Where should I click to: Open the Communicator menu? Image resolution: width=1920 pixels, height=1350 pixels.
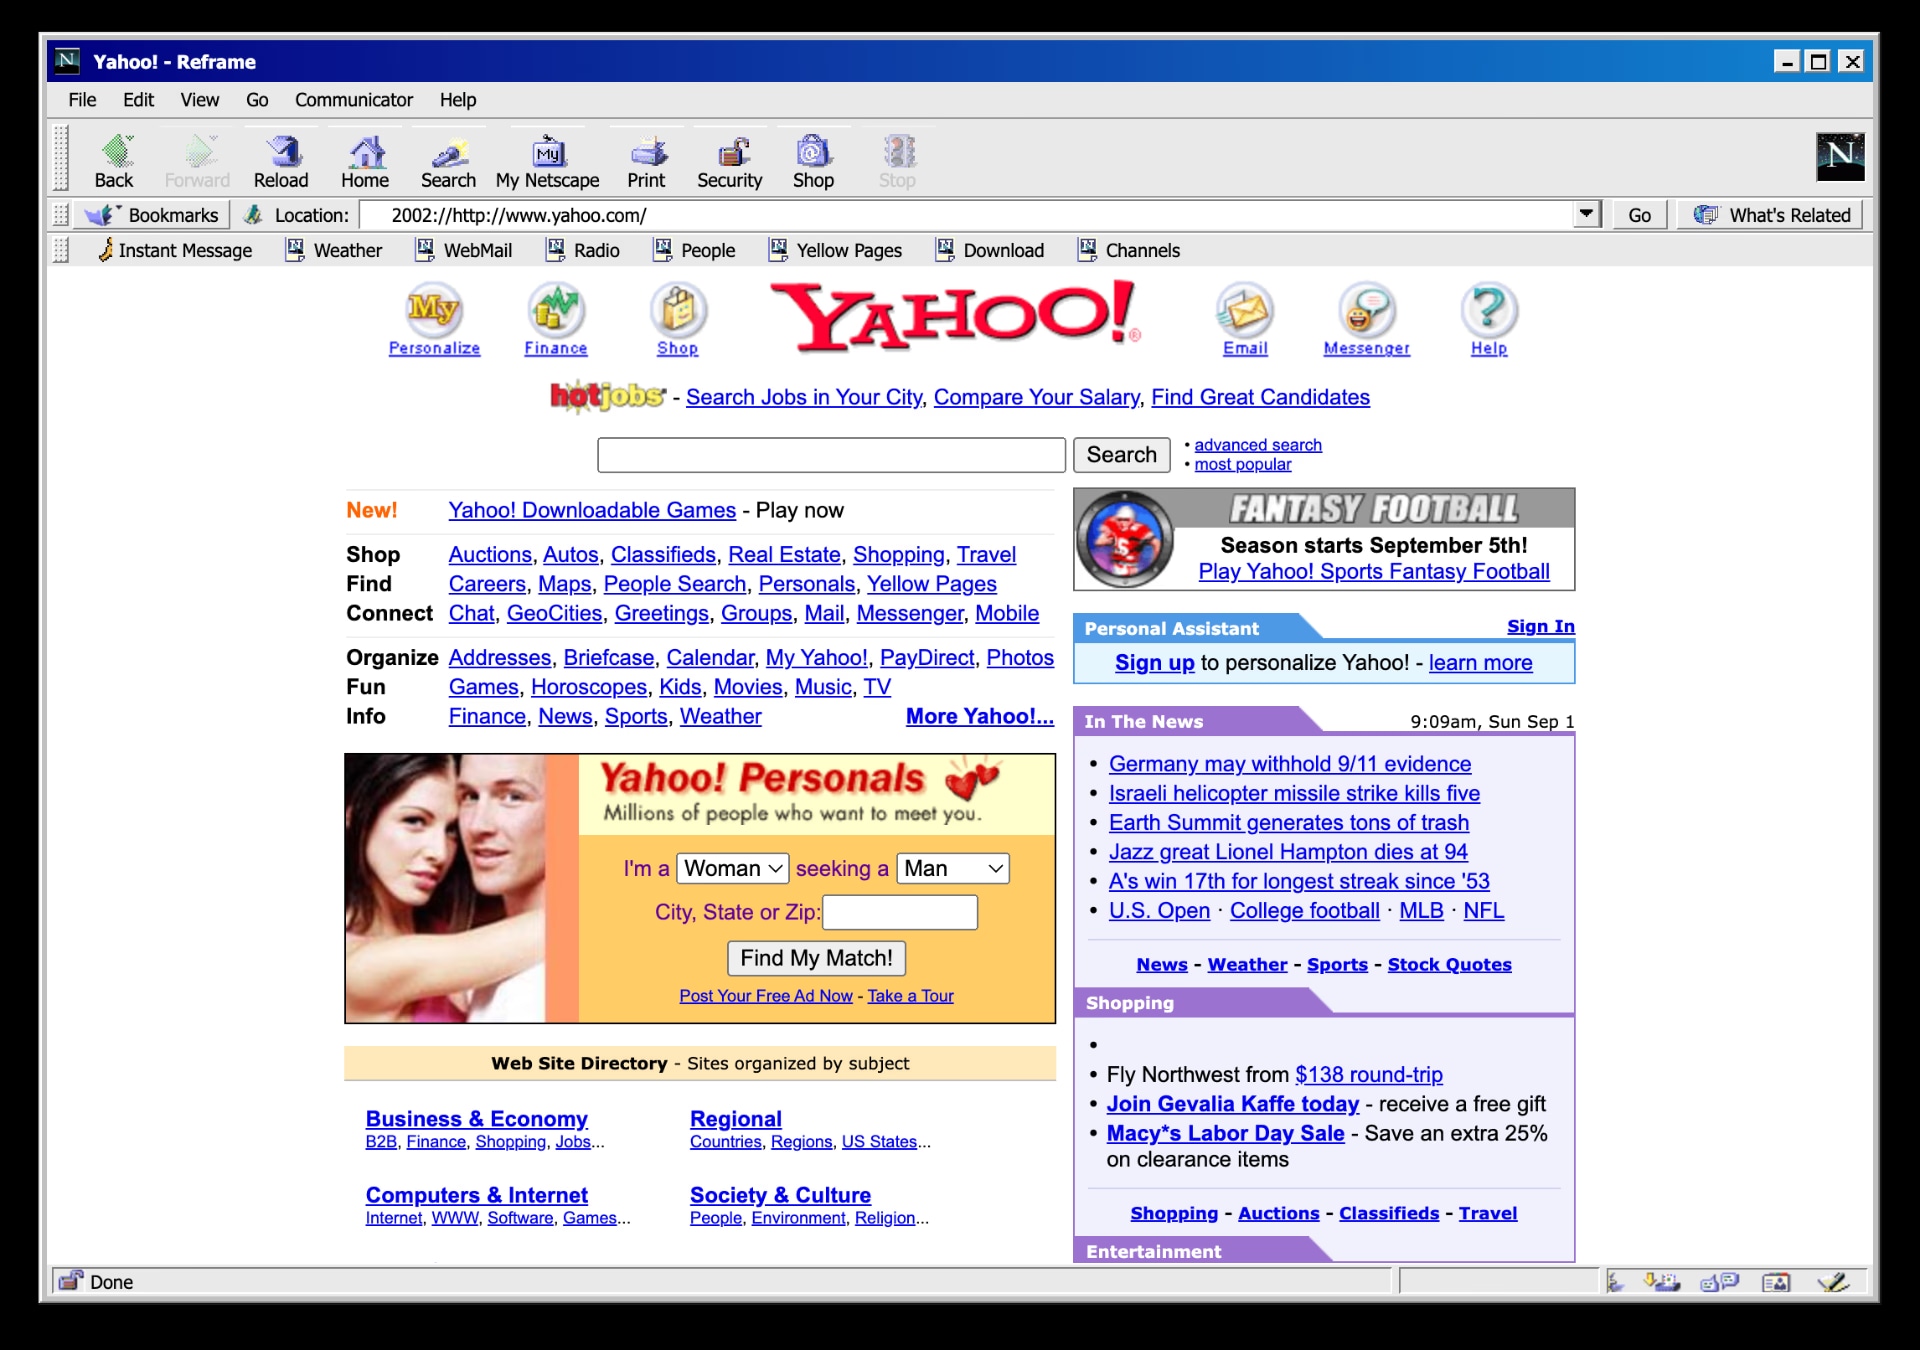pos(353,100)
